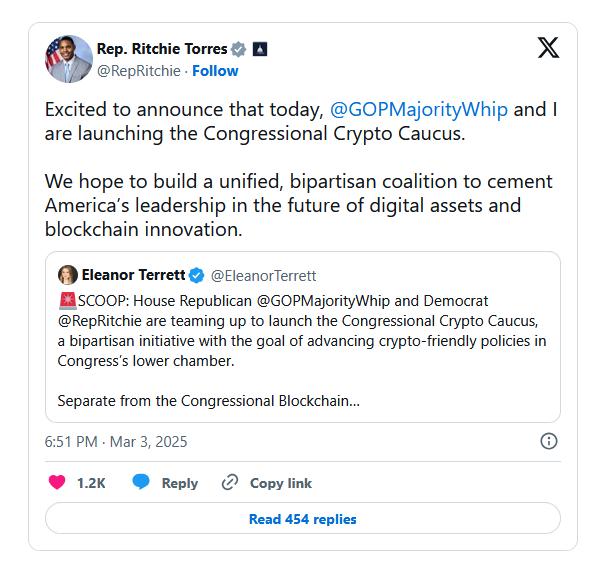The width and height of the screenshot is (600, 568).
Task: Open Rep. Ritchie Torres profile avatar
Action: 69,59
